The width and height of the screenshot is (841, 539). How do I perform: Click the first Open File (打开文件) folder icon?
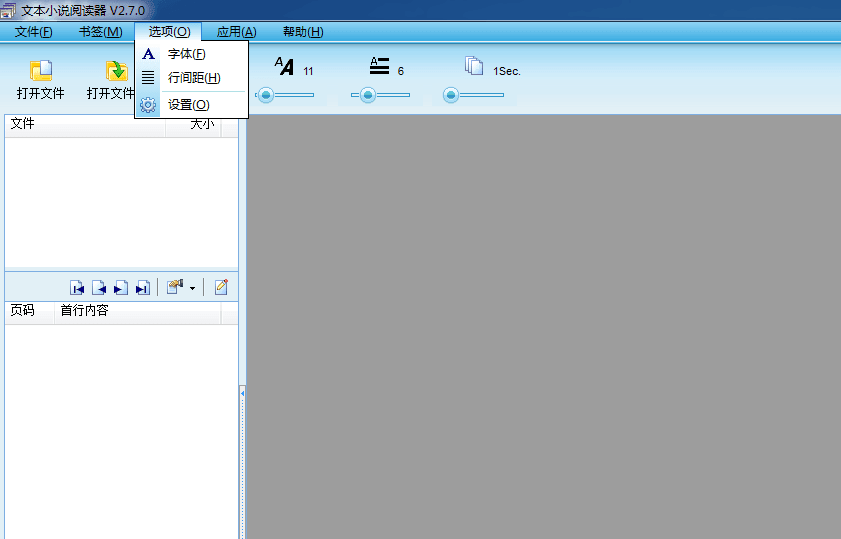pyautogui.click(x=41, y=71)
